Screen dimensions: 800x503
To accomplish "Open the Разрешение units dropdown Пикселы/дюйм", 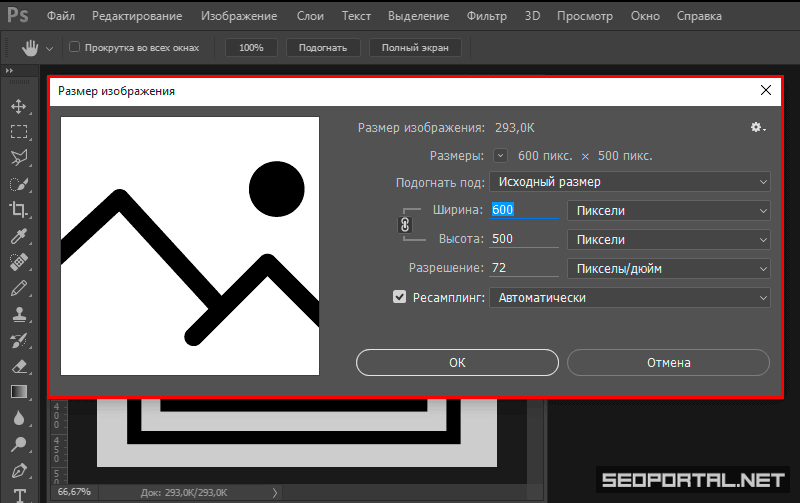I will (668, 269).
